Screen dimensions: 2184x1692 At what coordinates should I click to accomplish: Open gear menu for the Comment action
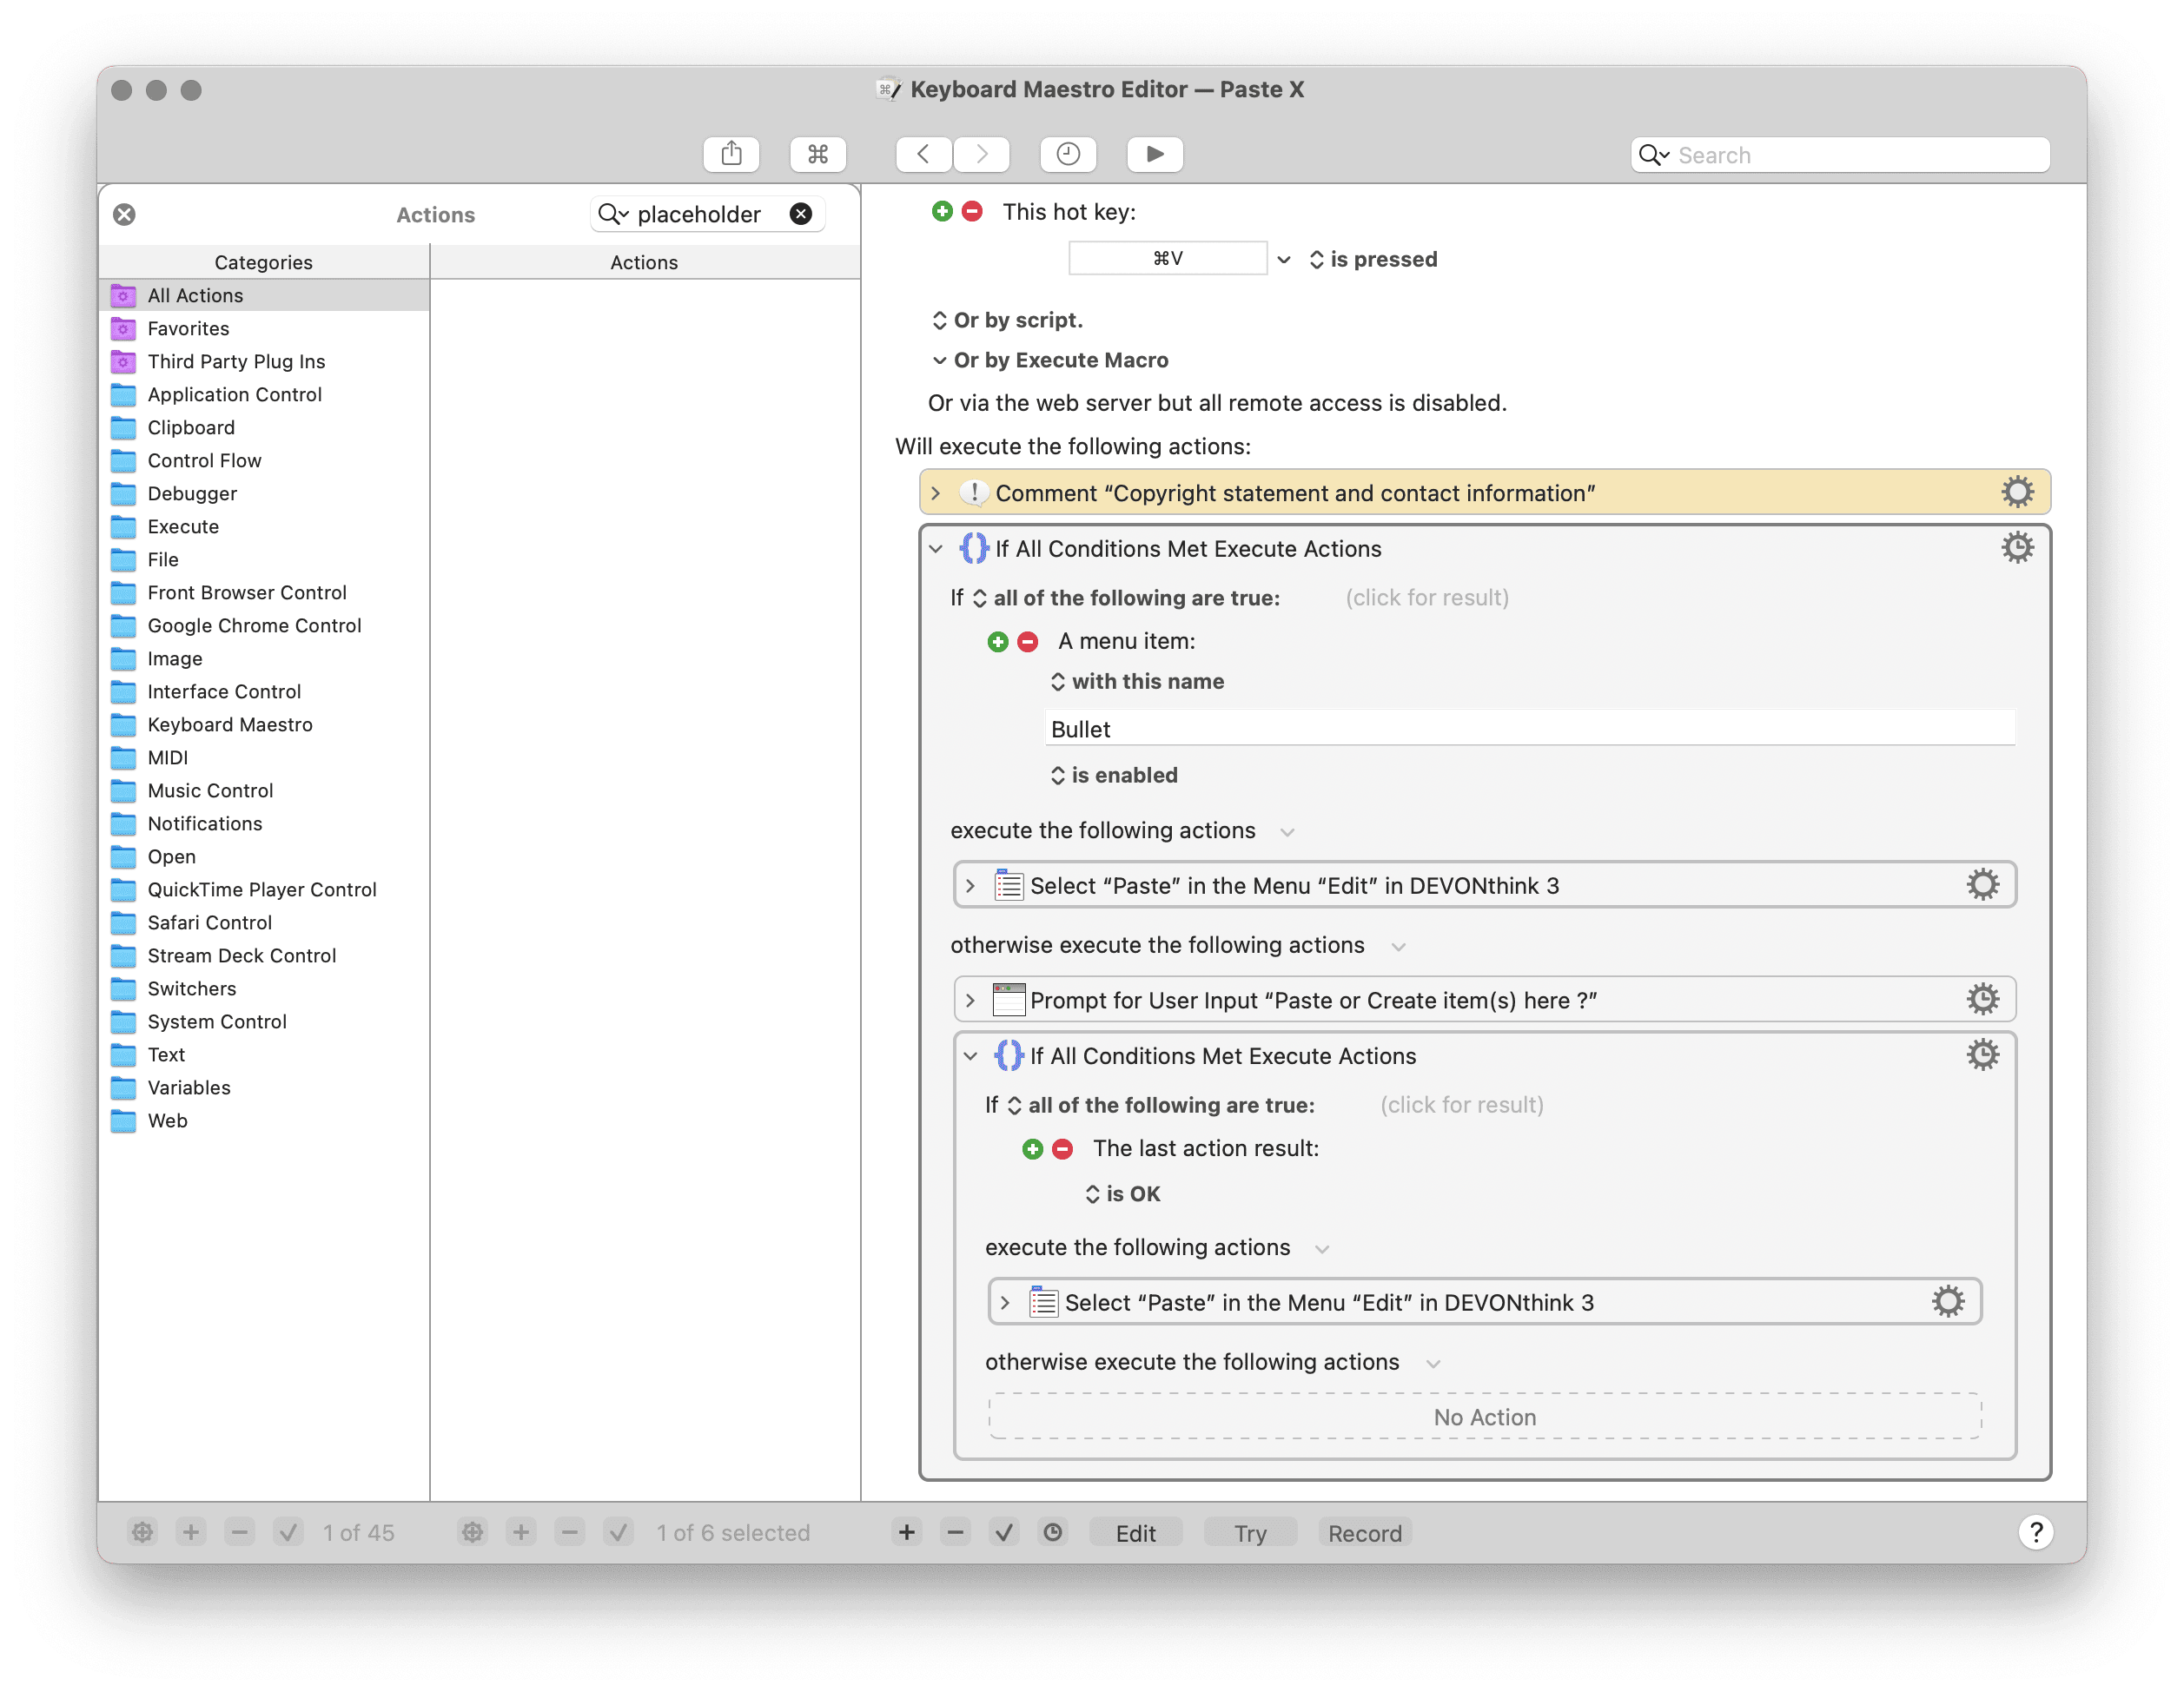(x=2016, y=492)
